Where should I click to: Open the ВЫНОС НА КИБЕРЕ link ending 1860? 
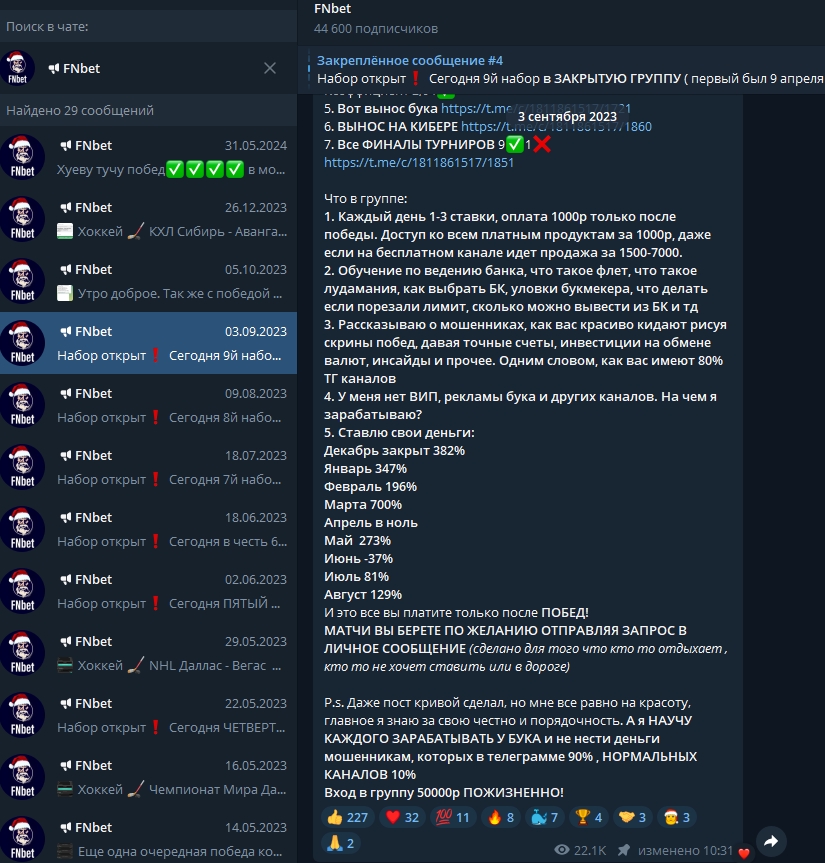[x=556, y=127]
